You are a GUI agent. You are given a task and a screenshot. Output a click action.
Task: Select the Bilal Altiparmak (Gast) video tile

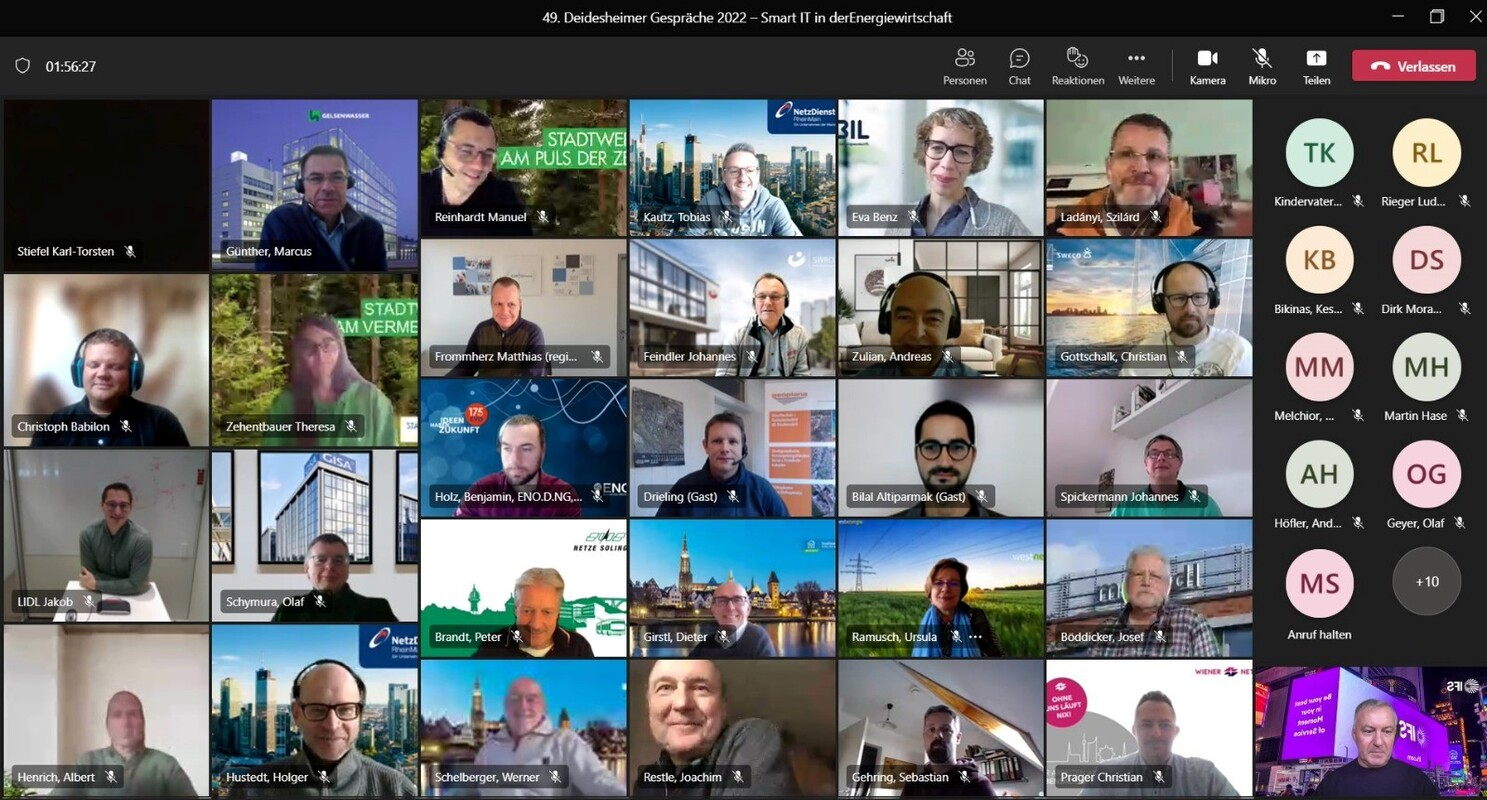point(940,447)
